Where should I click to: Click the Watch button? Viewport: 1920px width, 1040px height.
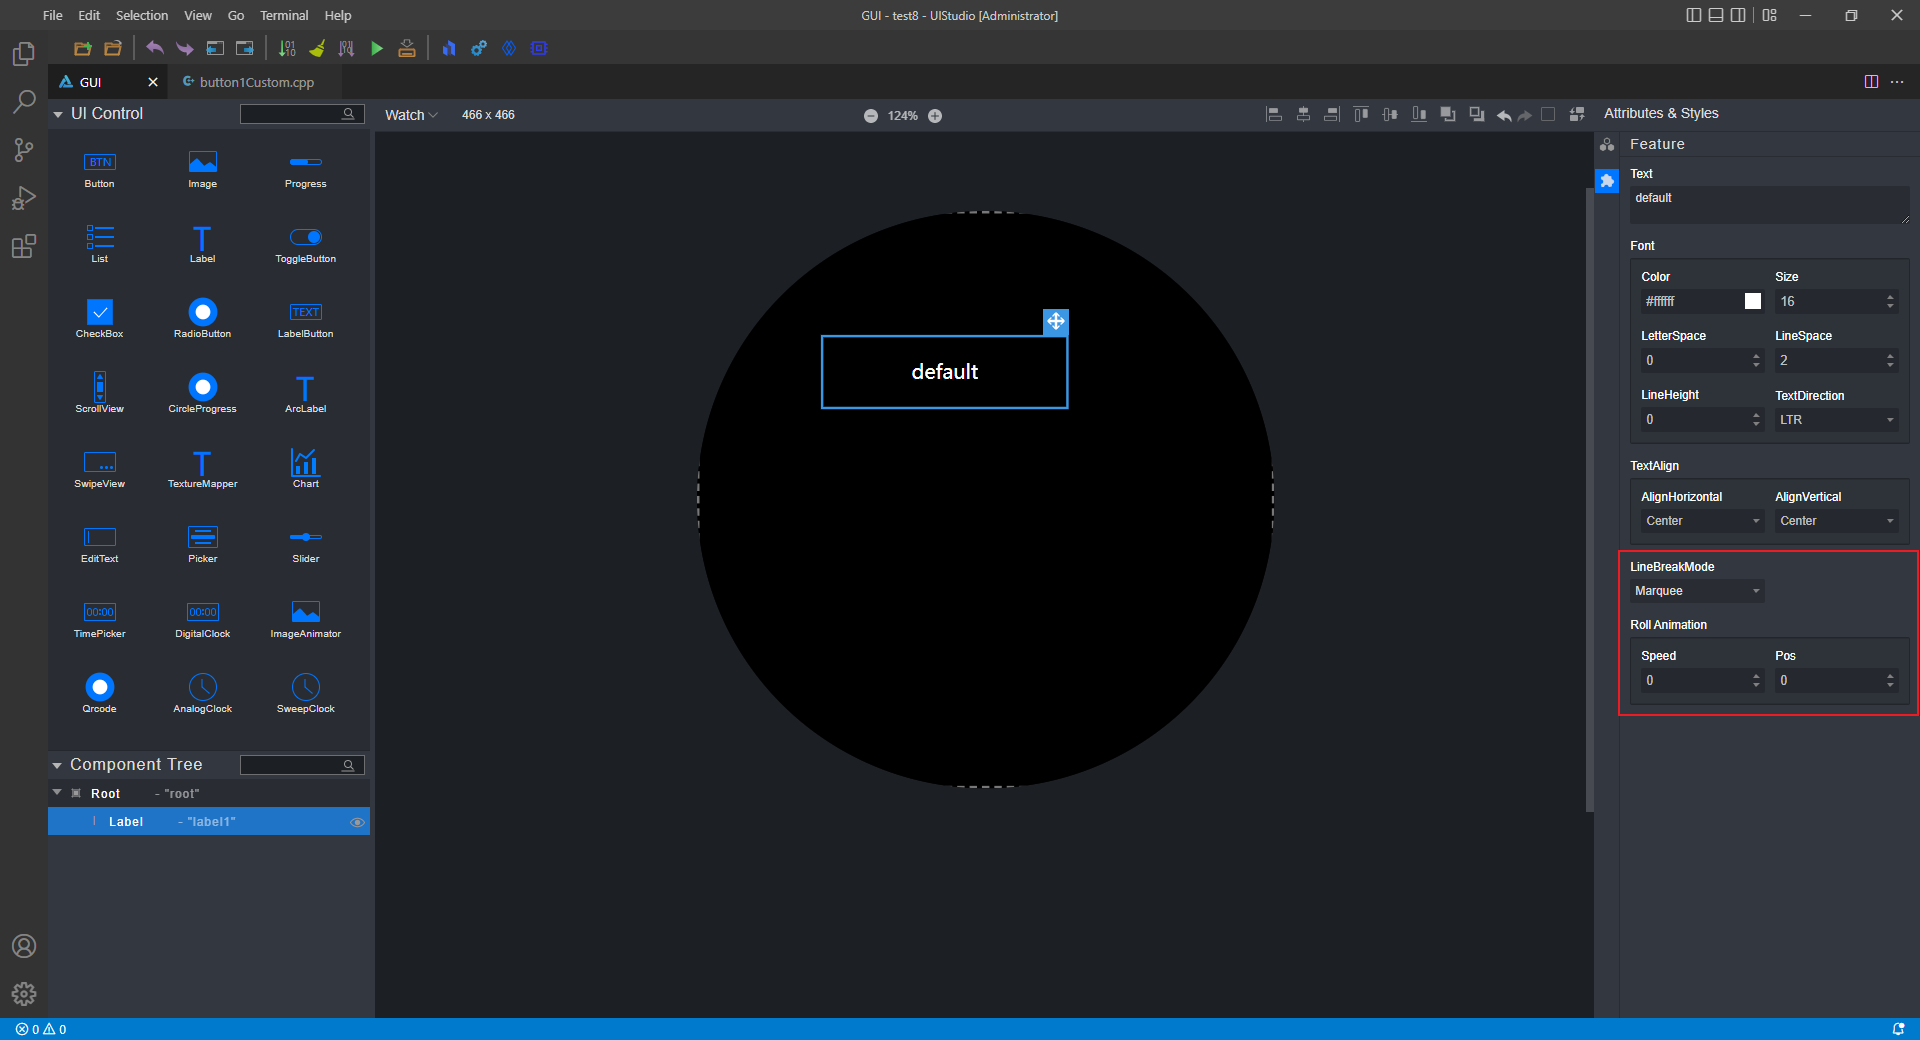[x=410, y=115]
